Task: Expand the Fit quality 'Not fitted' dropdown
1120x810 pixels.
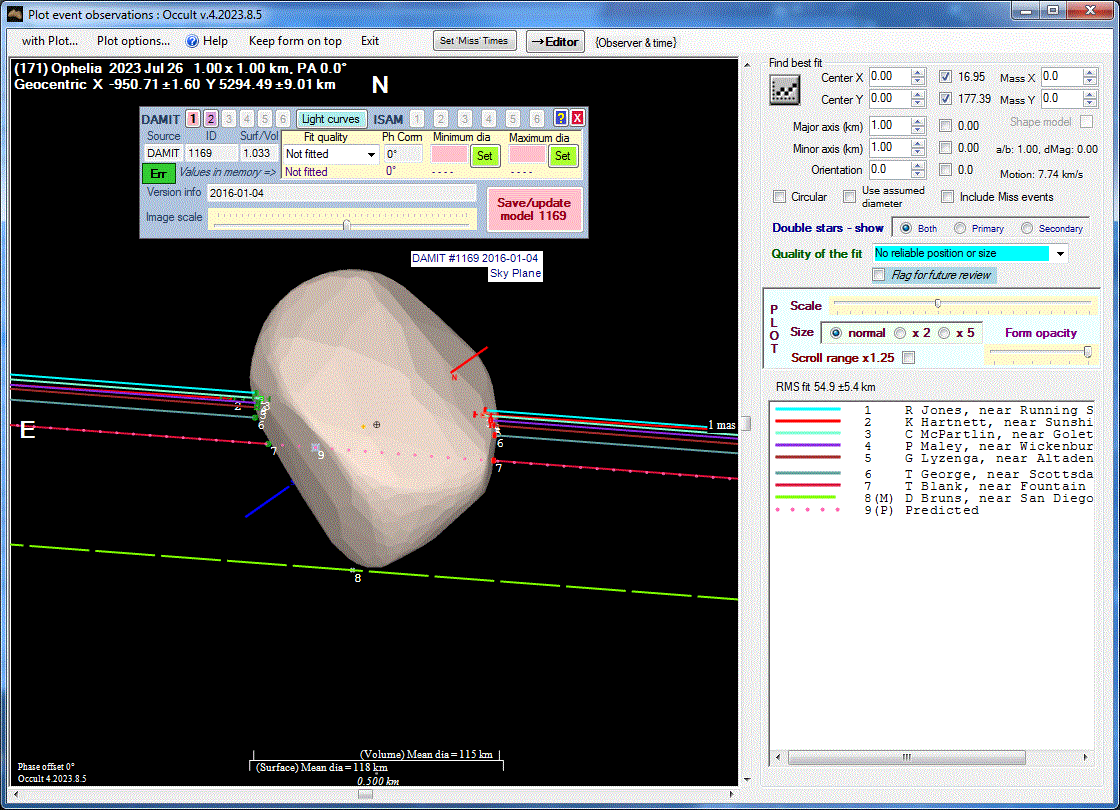Action: pyautogui.click(x=371, y=155)
